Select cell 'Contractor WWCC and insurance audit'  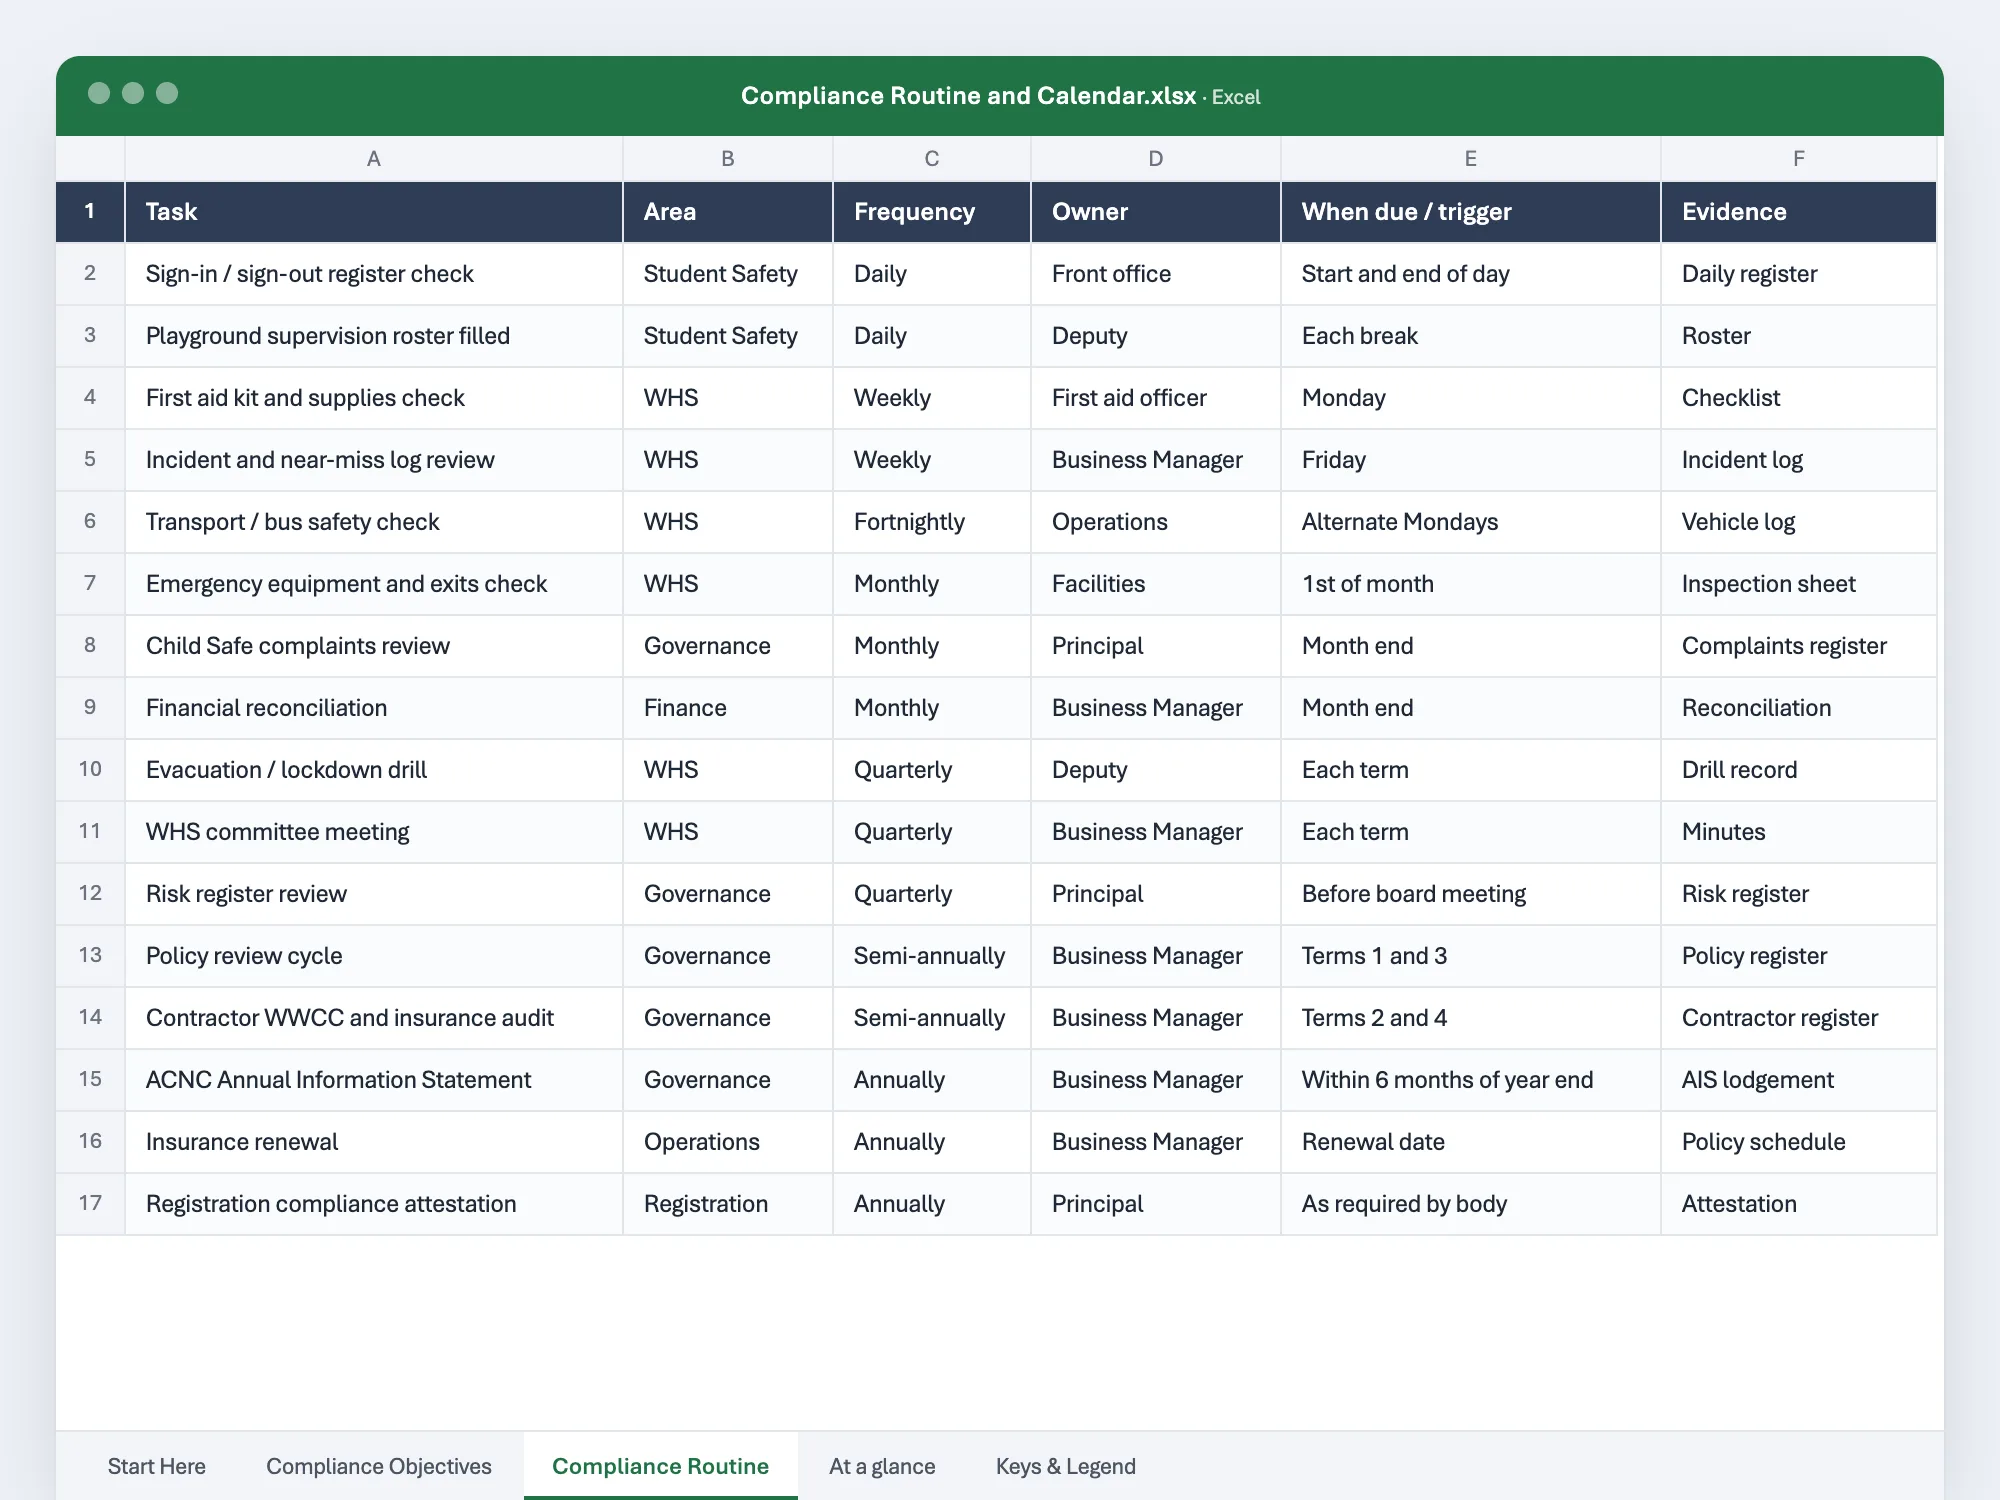pos(374,1018)
